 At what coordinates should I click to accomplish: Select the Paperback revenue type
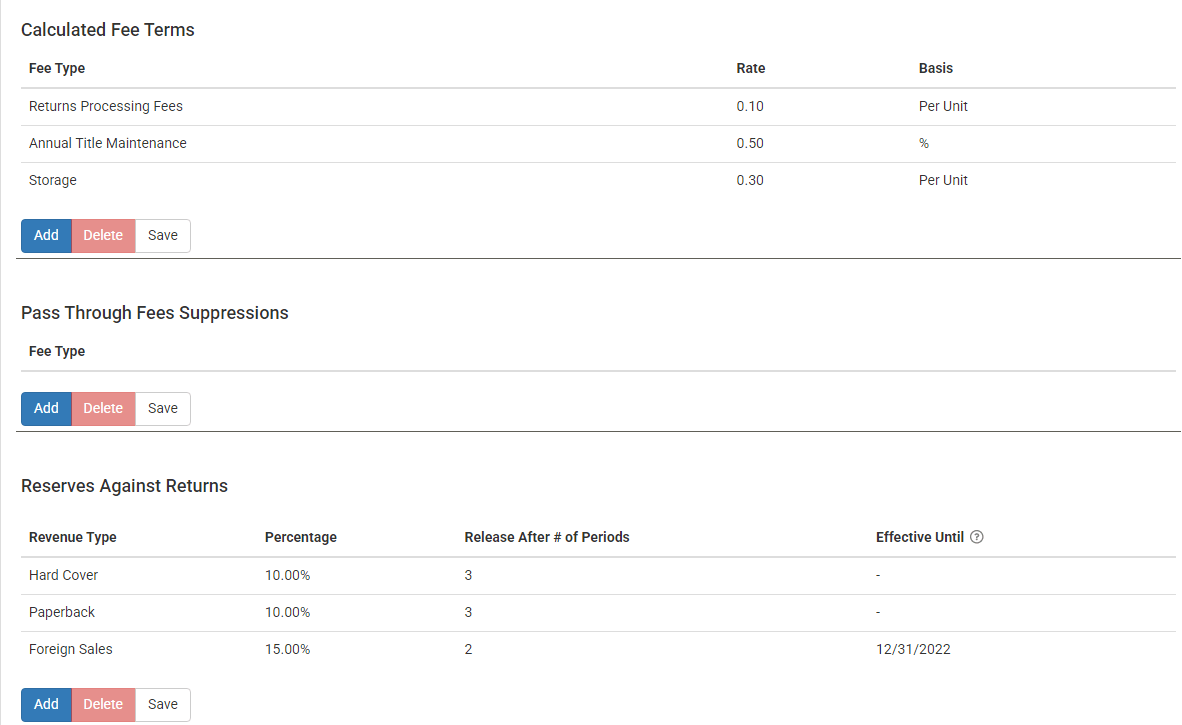point(62,613)
